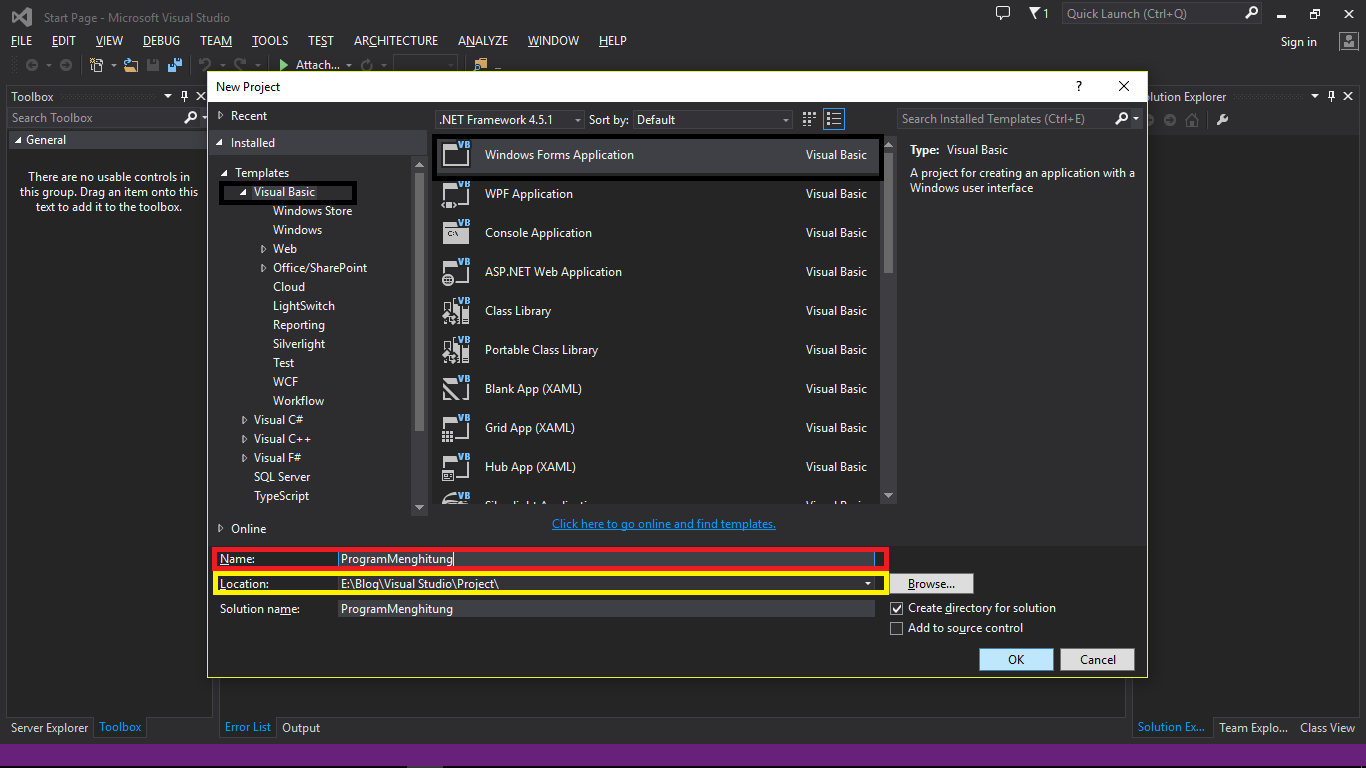Click the Search Installed Templates magnifier icon
1366x768 pixels.
click(x=1123, y=118)
